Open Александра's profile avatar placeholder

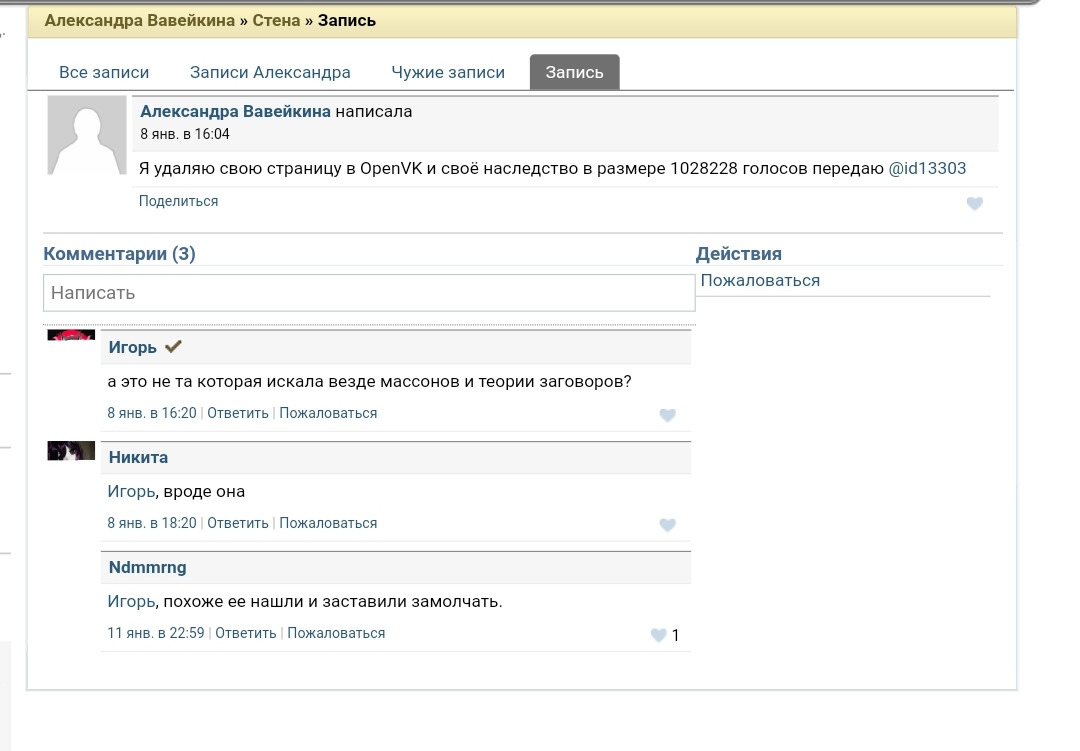(87, 136)
